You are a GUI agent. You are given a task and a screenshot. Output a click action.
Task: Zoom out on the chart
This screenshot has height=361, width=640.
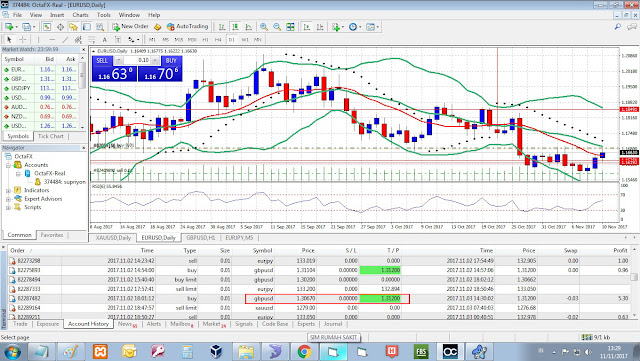click(277, 27)
